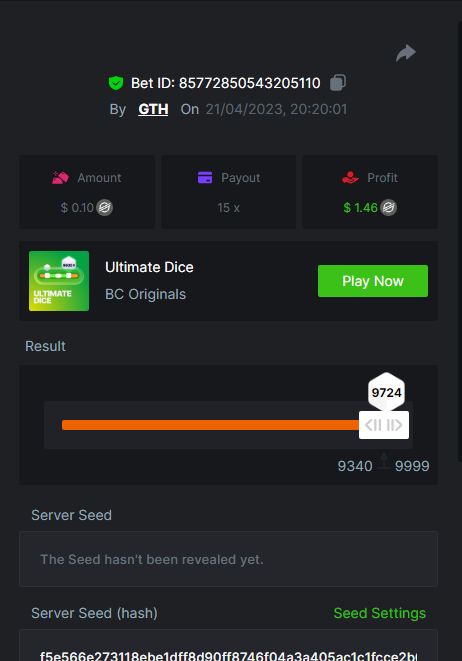
Task: Click the purple Payout card icon
Action: coord(205,178)
